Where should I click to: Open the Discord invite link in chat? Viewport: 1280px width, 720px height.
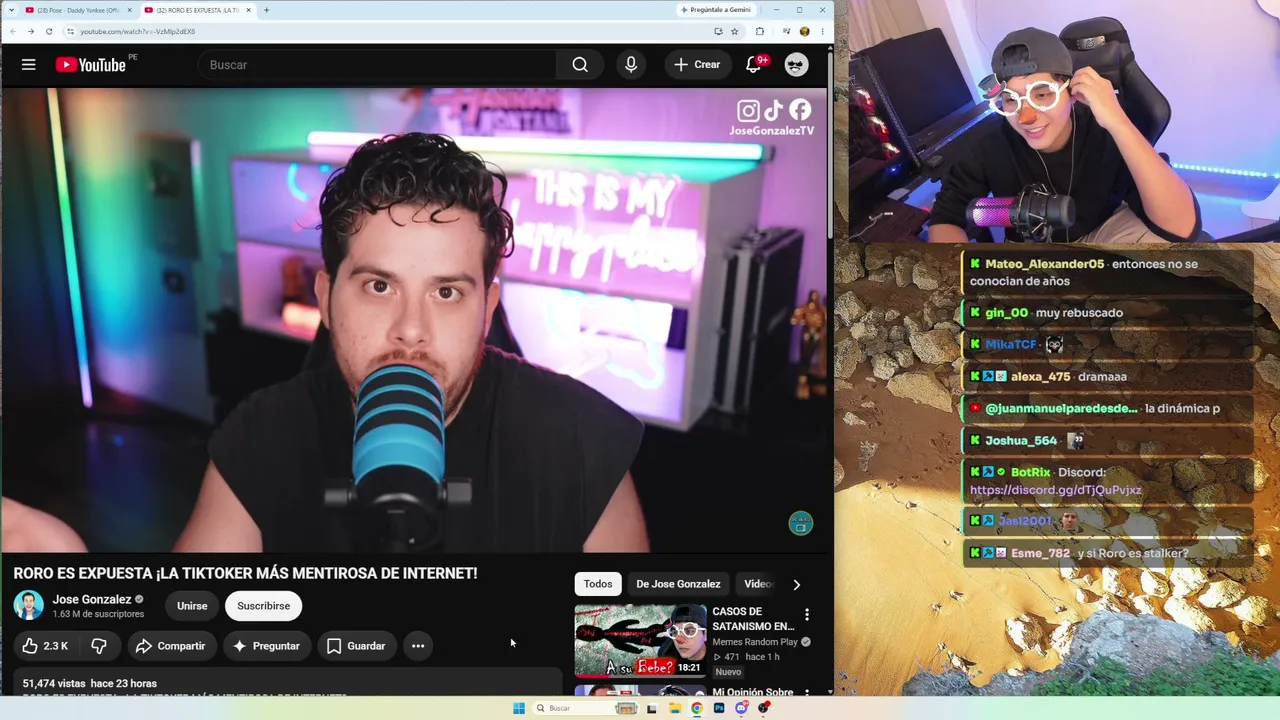[x=1055, y=490]
